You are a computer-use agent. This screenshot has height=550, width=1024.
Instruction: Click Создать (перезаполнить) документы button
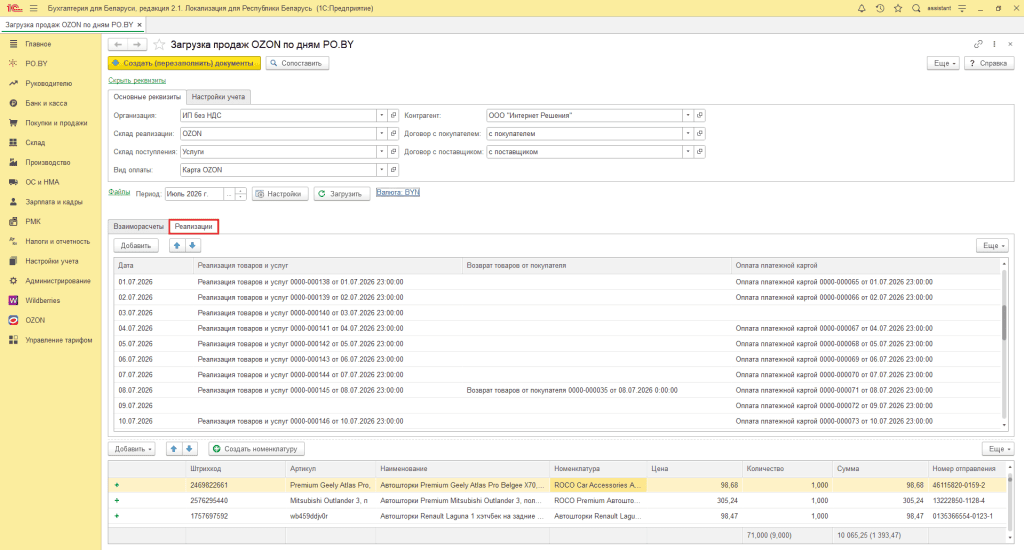(184, 63)
